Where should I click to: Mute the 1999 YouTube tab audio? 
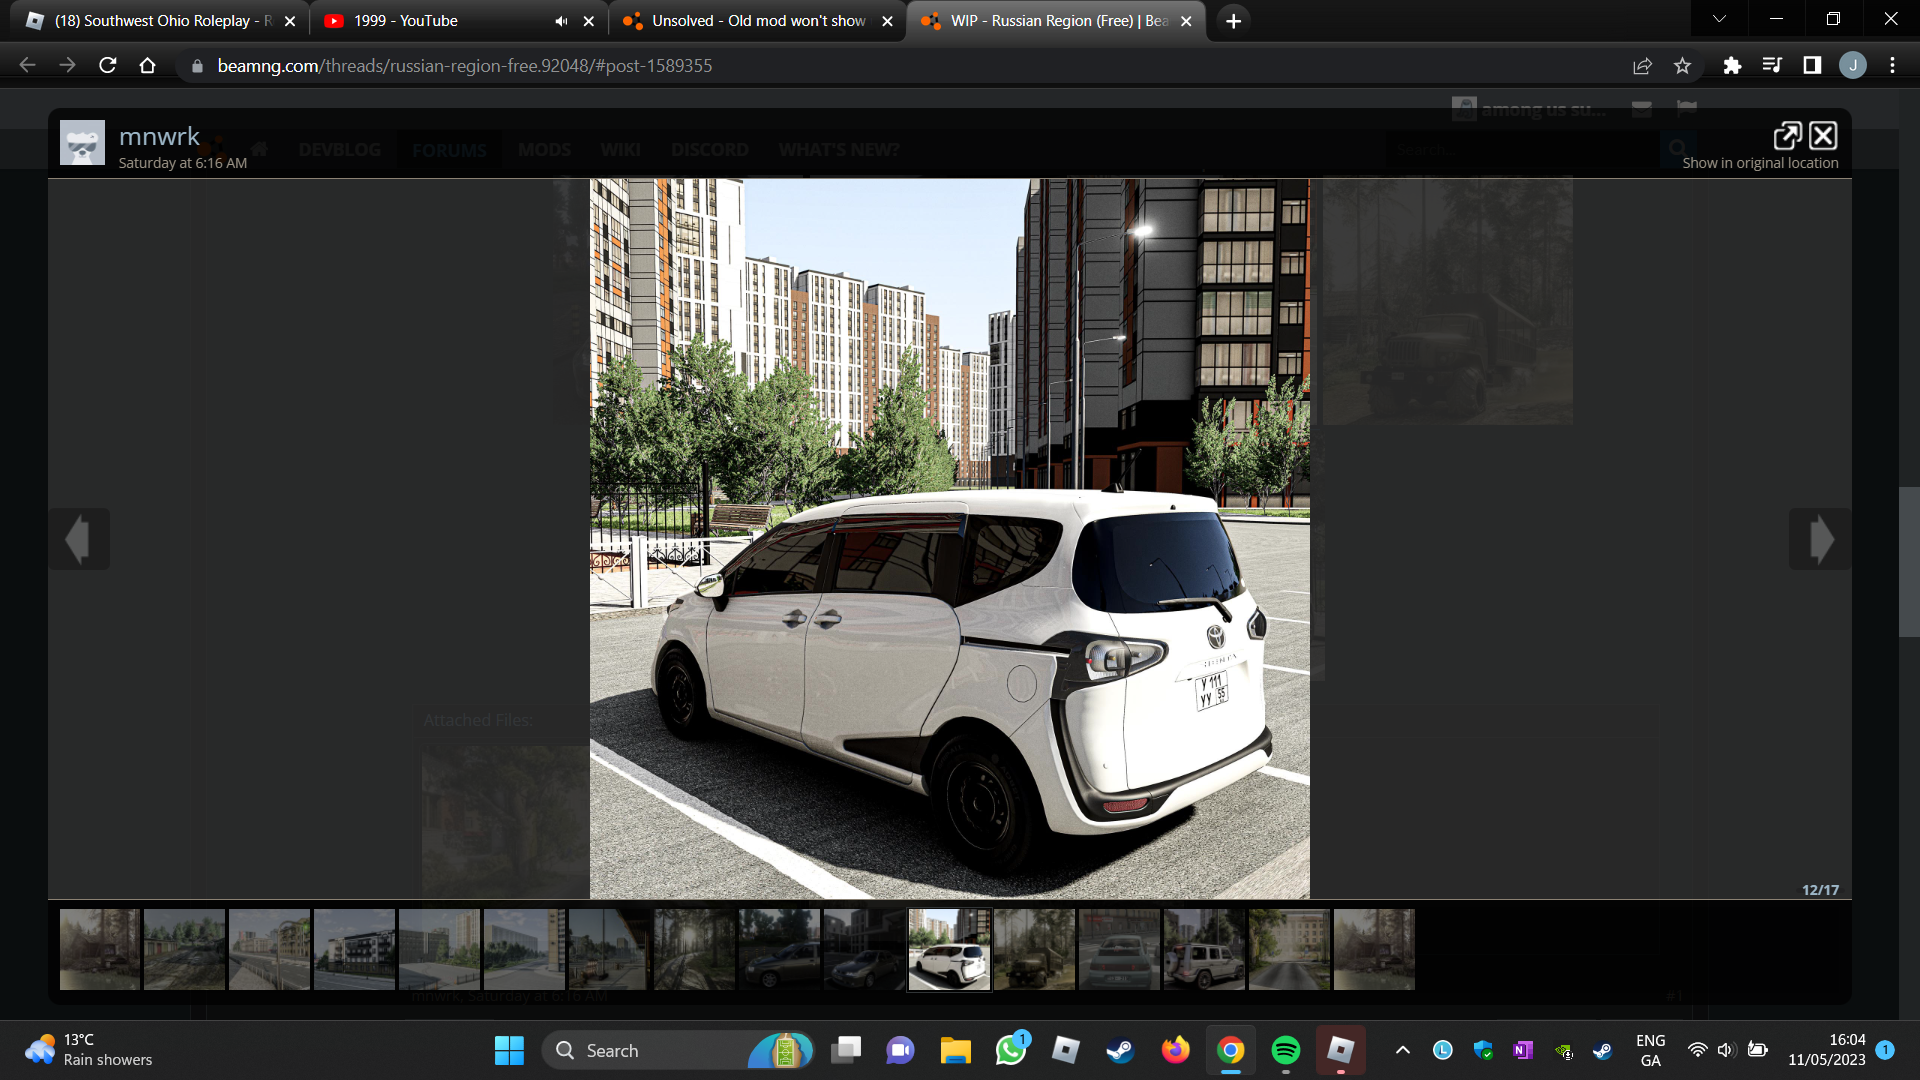[561, 21]
